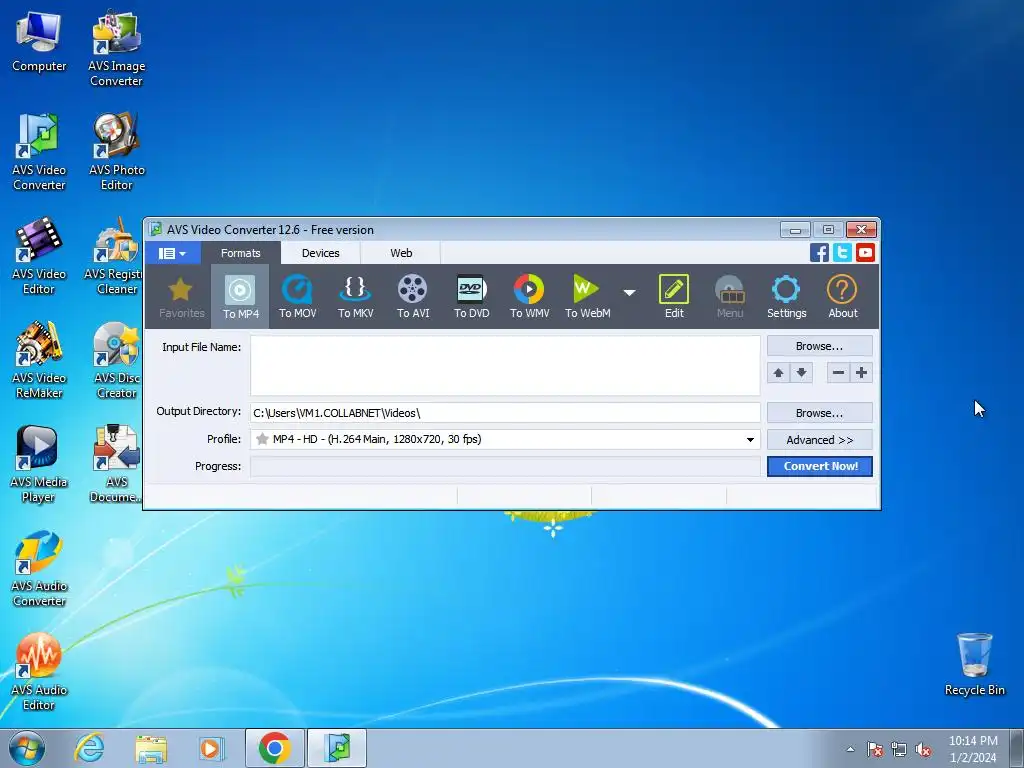The width and height of the screenshot is (1024, 768).
Task: Browse for the output directory
Action: (820, 413)
